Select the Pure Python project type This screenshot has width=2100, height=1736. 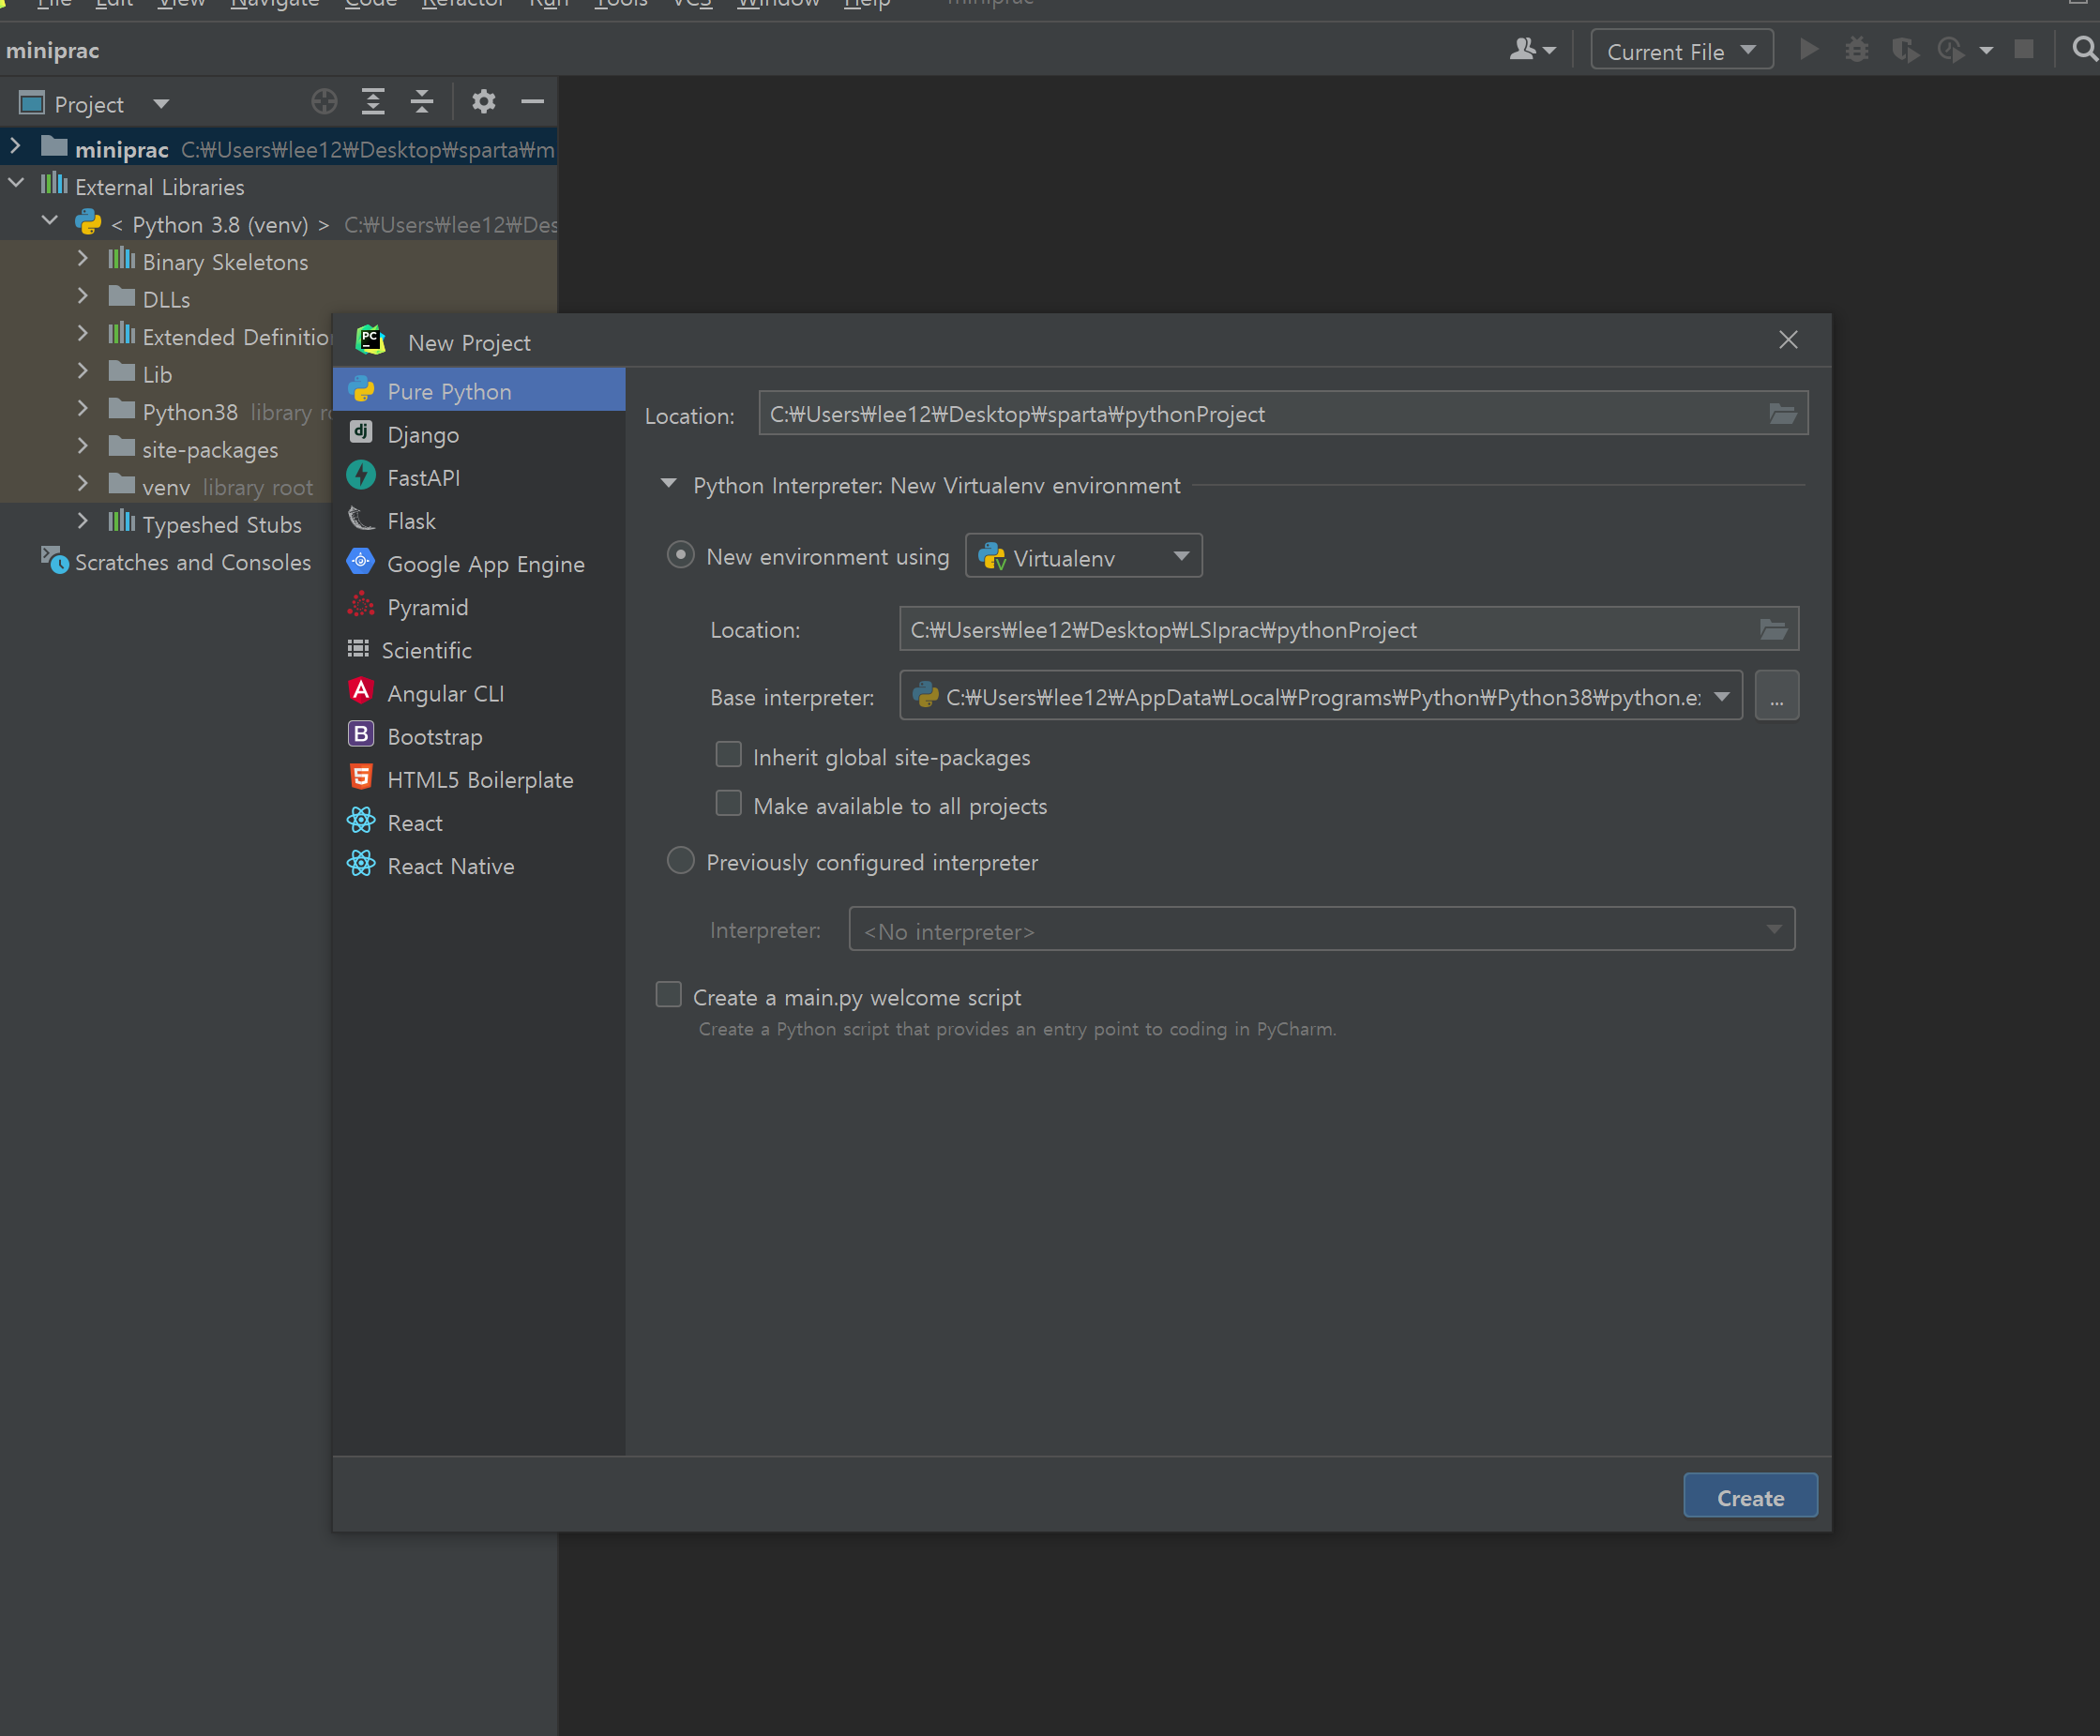pos(479,391)
